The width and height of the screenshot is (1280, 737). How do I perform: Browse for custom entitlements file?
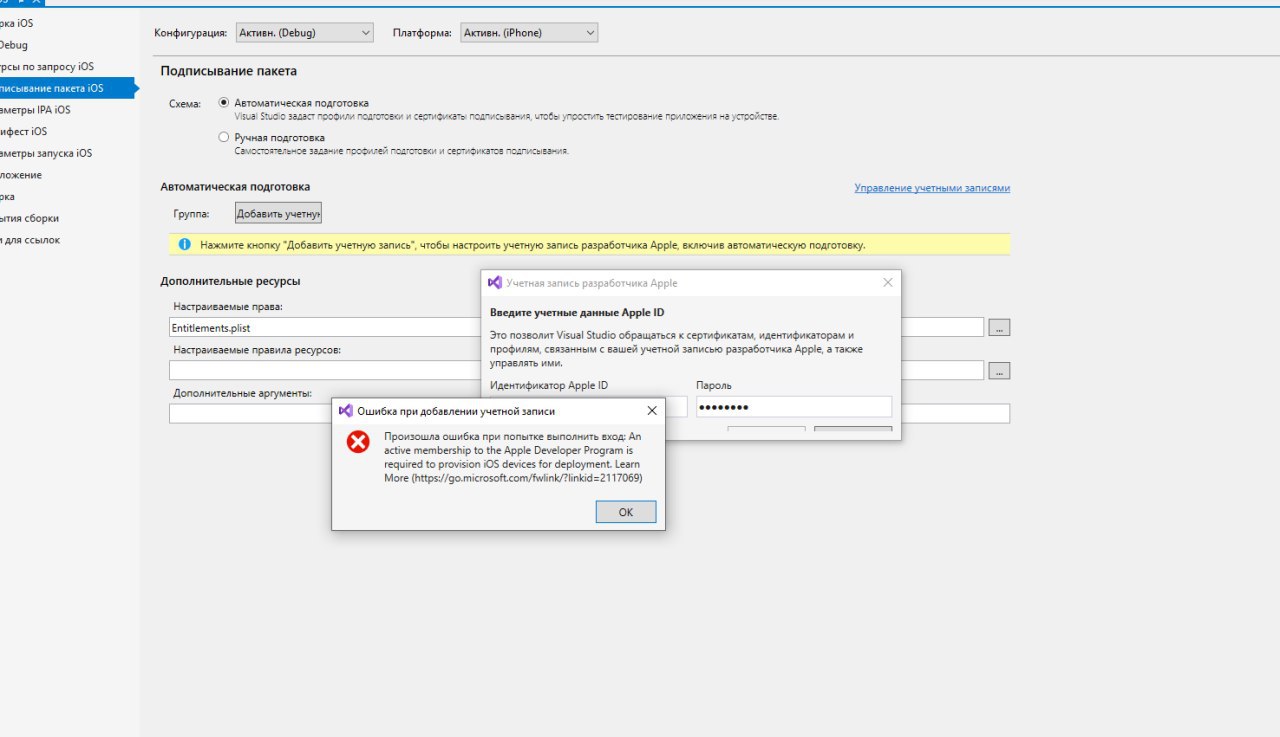coord(999,327)
